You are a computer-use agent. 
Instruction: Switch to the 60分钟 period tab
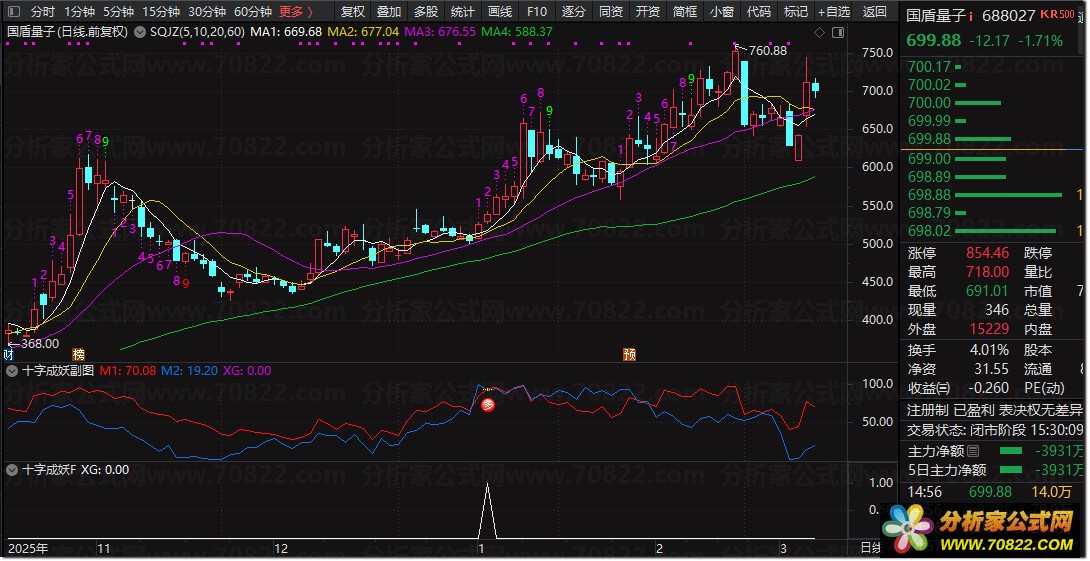point(252,12)
